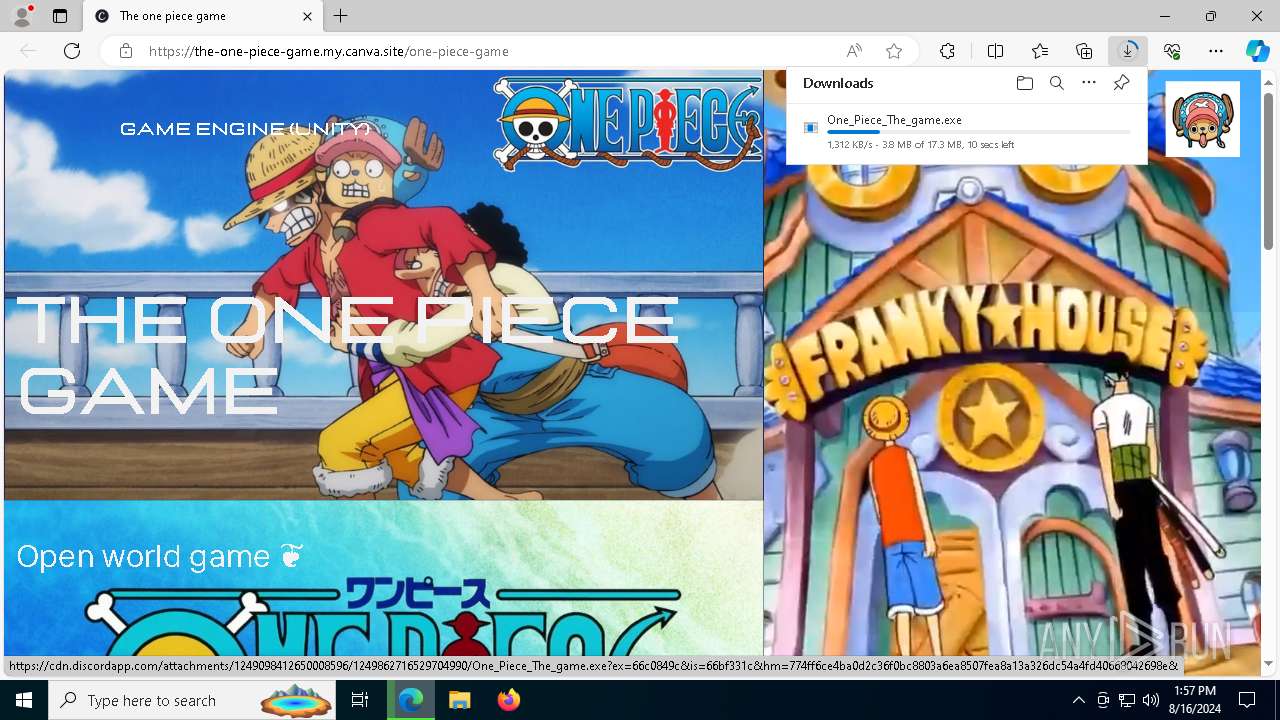
Task: Search downloads with the magnifier icon
Action: [1057, 83]
